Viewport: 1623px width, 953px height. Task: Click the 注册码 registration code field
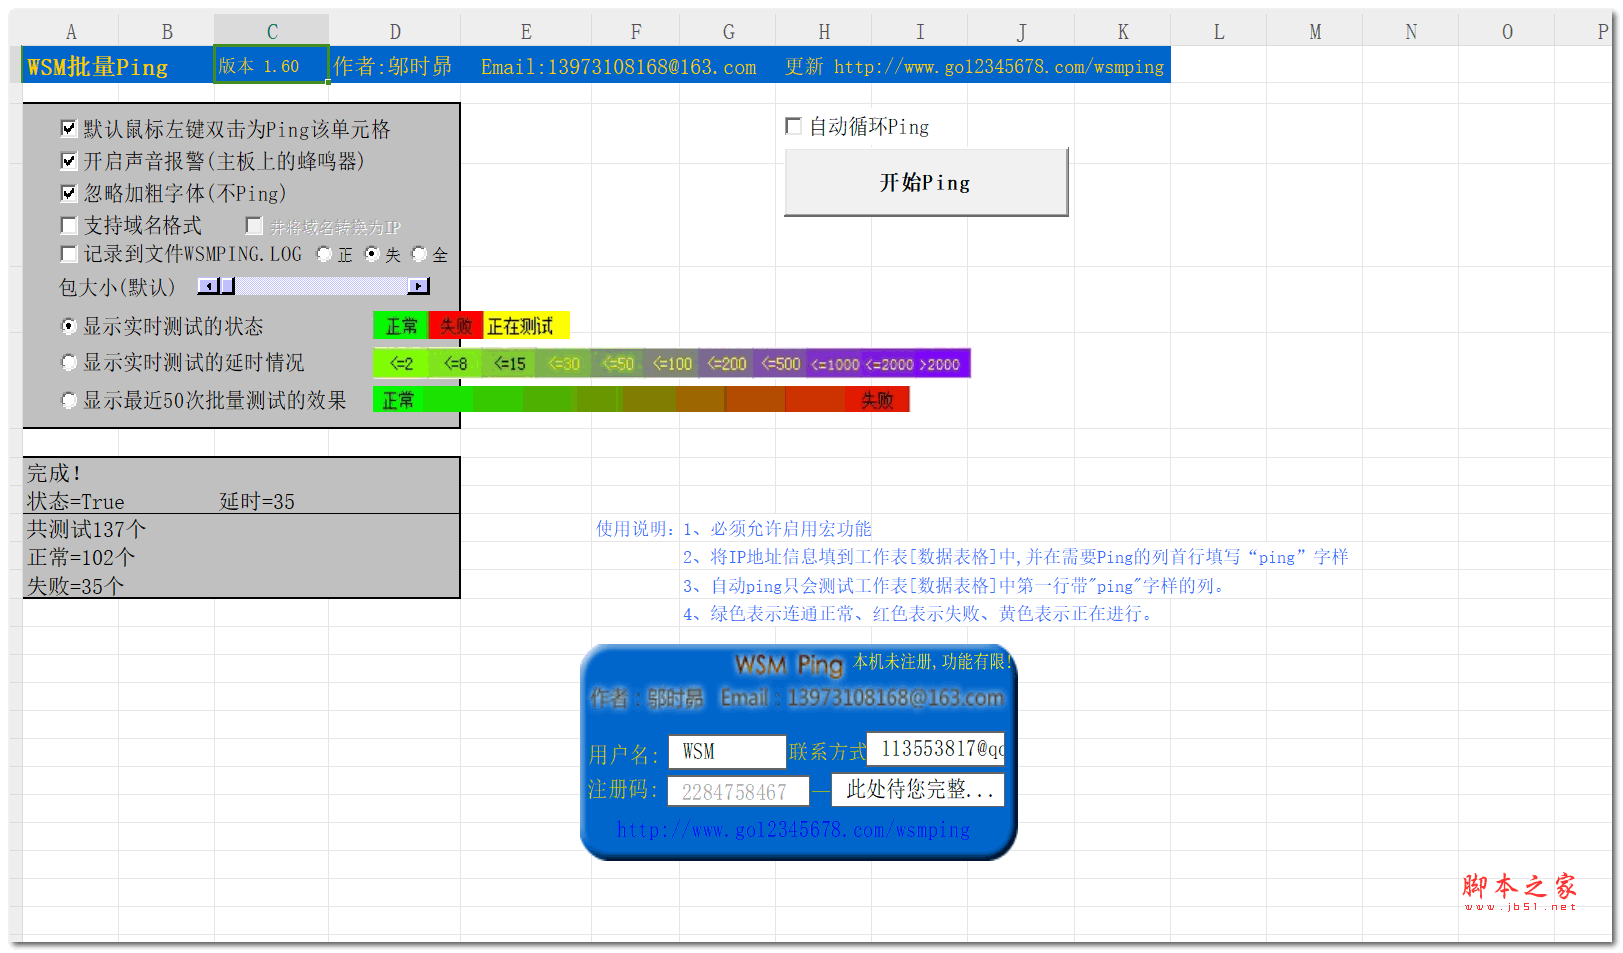[x=738, y=790]
